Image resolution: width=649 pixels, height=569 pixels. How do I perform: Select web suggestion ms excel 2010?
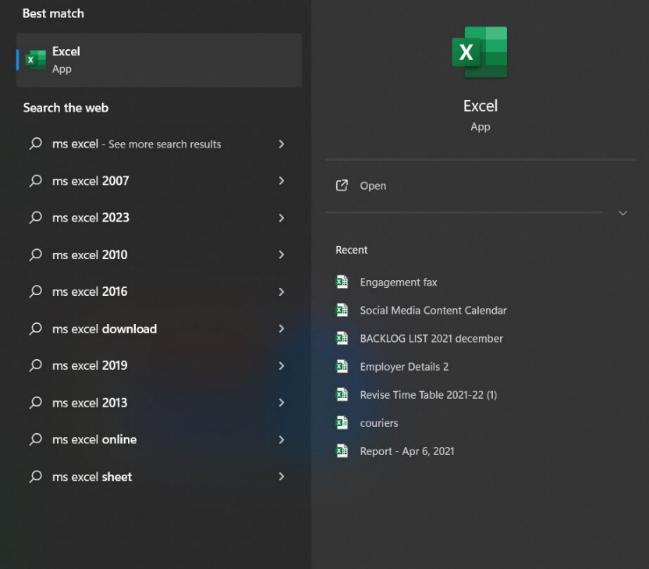click(x=159, y=255)
